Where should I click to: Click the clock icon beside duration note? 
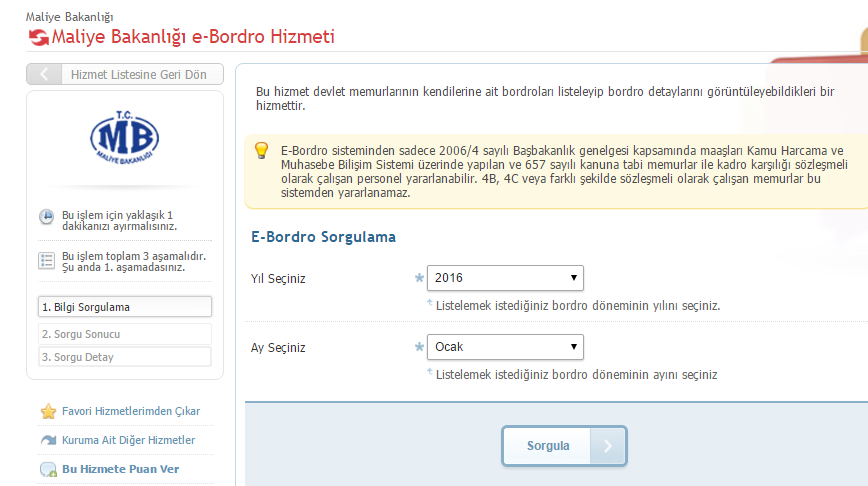(46, 217)
